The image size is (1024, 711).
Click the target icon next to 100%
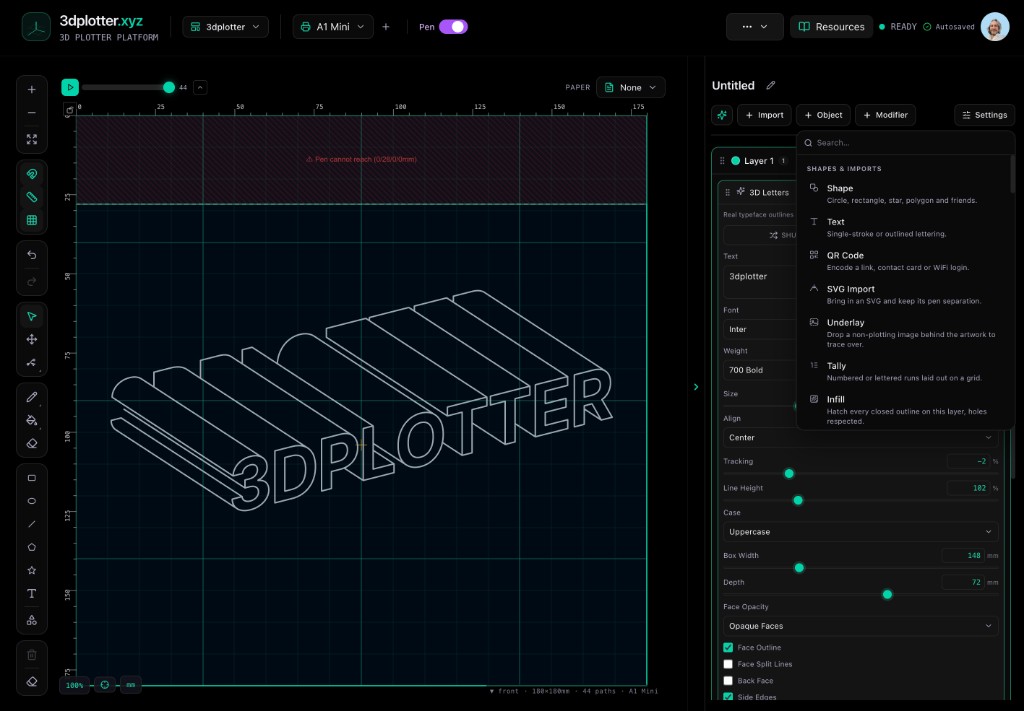pyautogui.click(x=104, y=685)
